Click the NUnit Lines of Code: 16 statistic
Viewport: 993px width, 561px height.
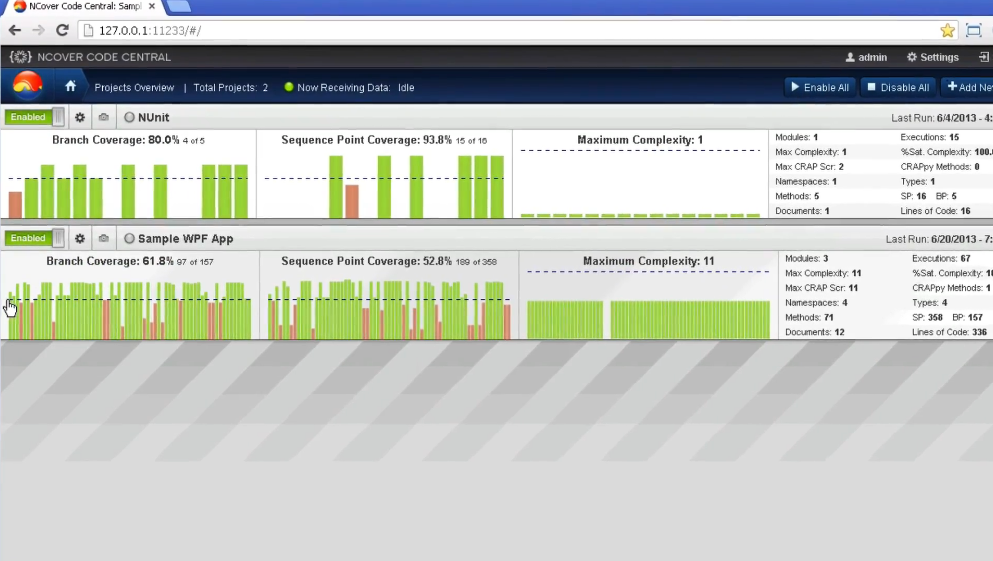(935, 211)
